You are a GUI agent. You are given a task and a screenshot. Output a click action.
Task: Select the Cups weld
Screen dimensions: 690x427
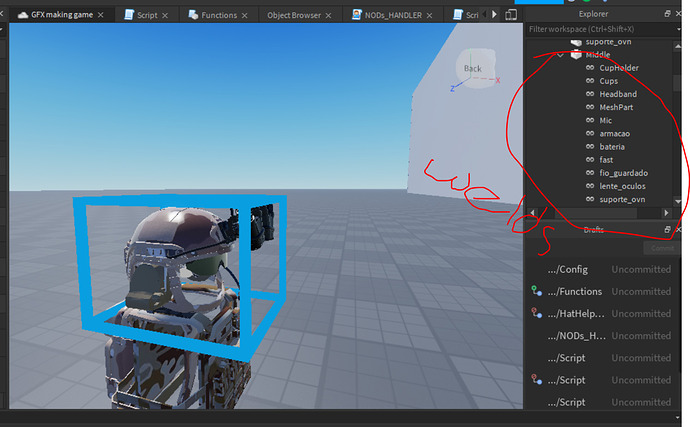click(x=609, y=81)
